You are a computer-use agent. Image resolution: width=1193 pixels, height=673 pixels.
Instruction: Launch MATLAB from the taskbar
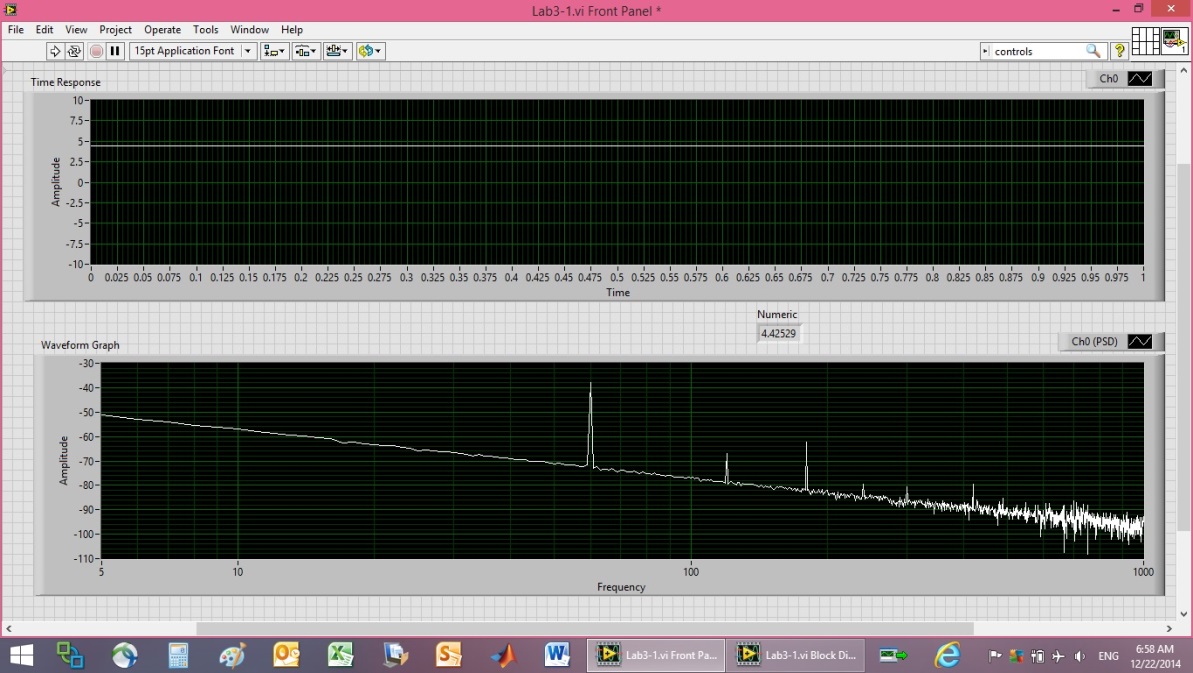503,655
